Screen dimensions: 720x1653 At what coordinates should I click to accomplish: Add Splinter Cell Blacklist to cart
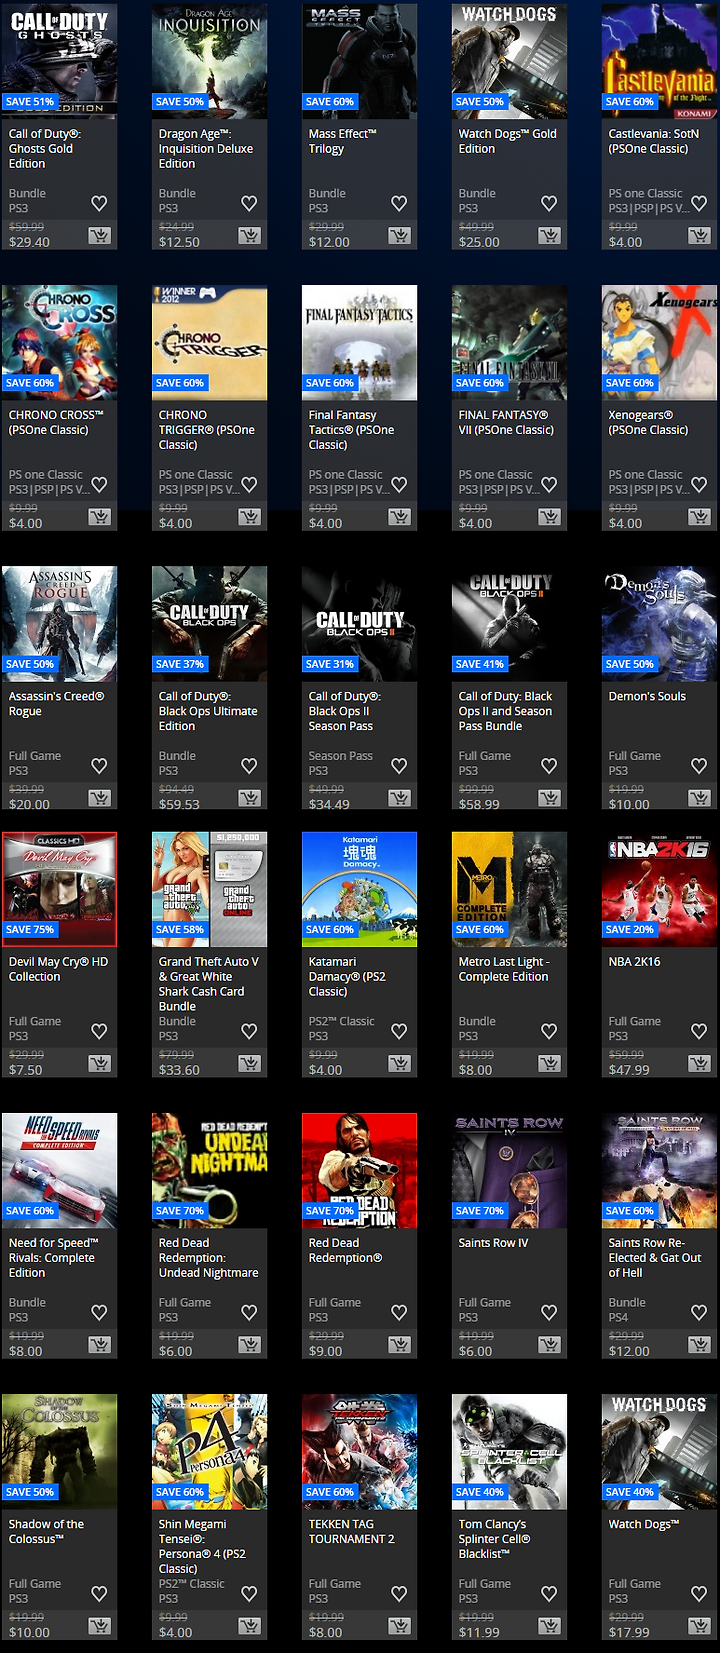point(550,1626)
